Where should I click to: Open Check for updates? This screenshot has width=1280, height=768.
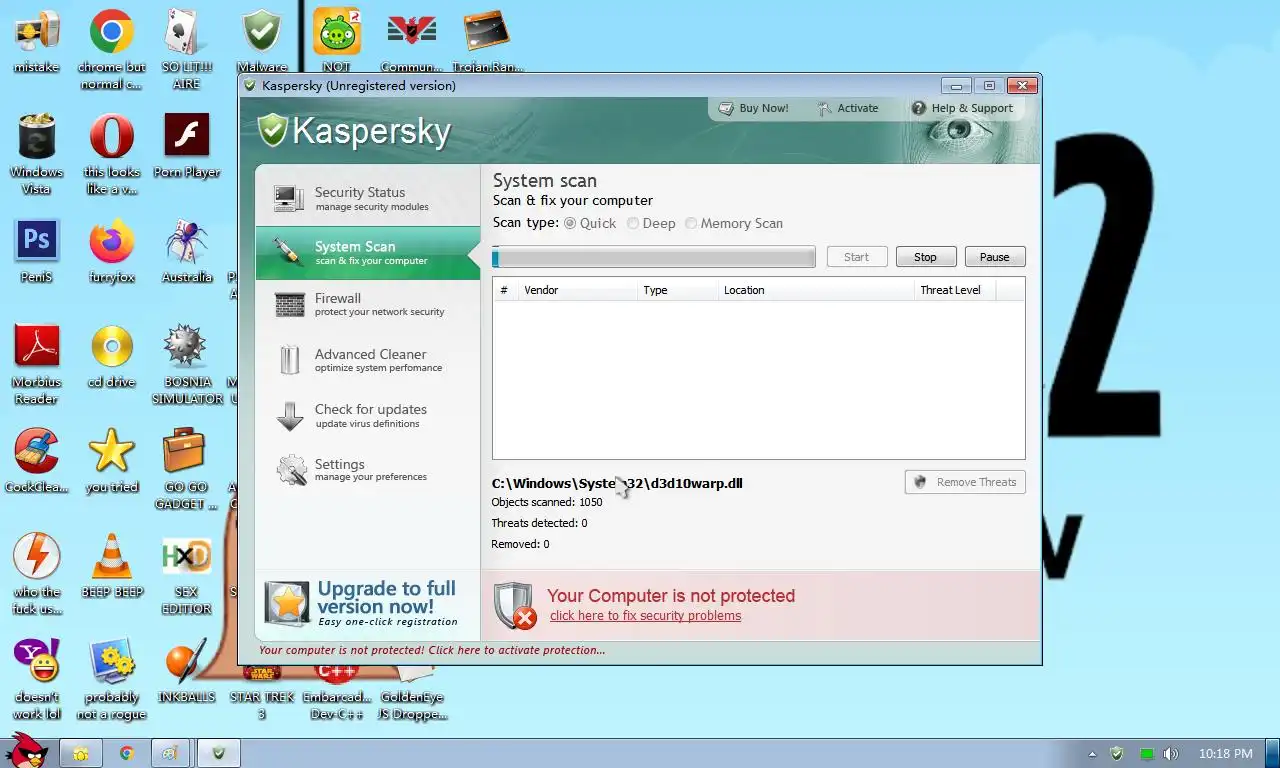[368, 415]
